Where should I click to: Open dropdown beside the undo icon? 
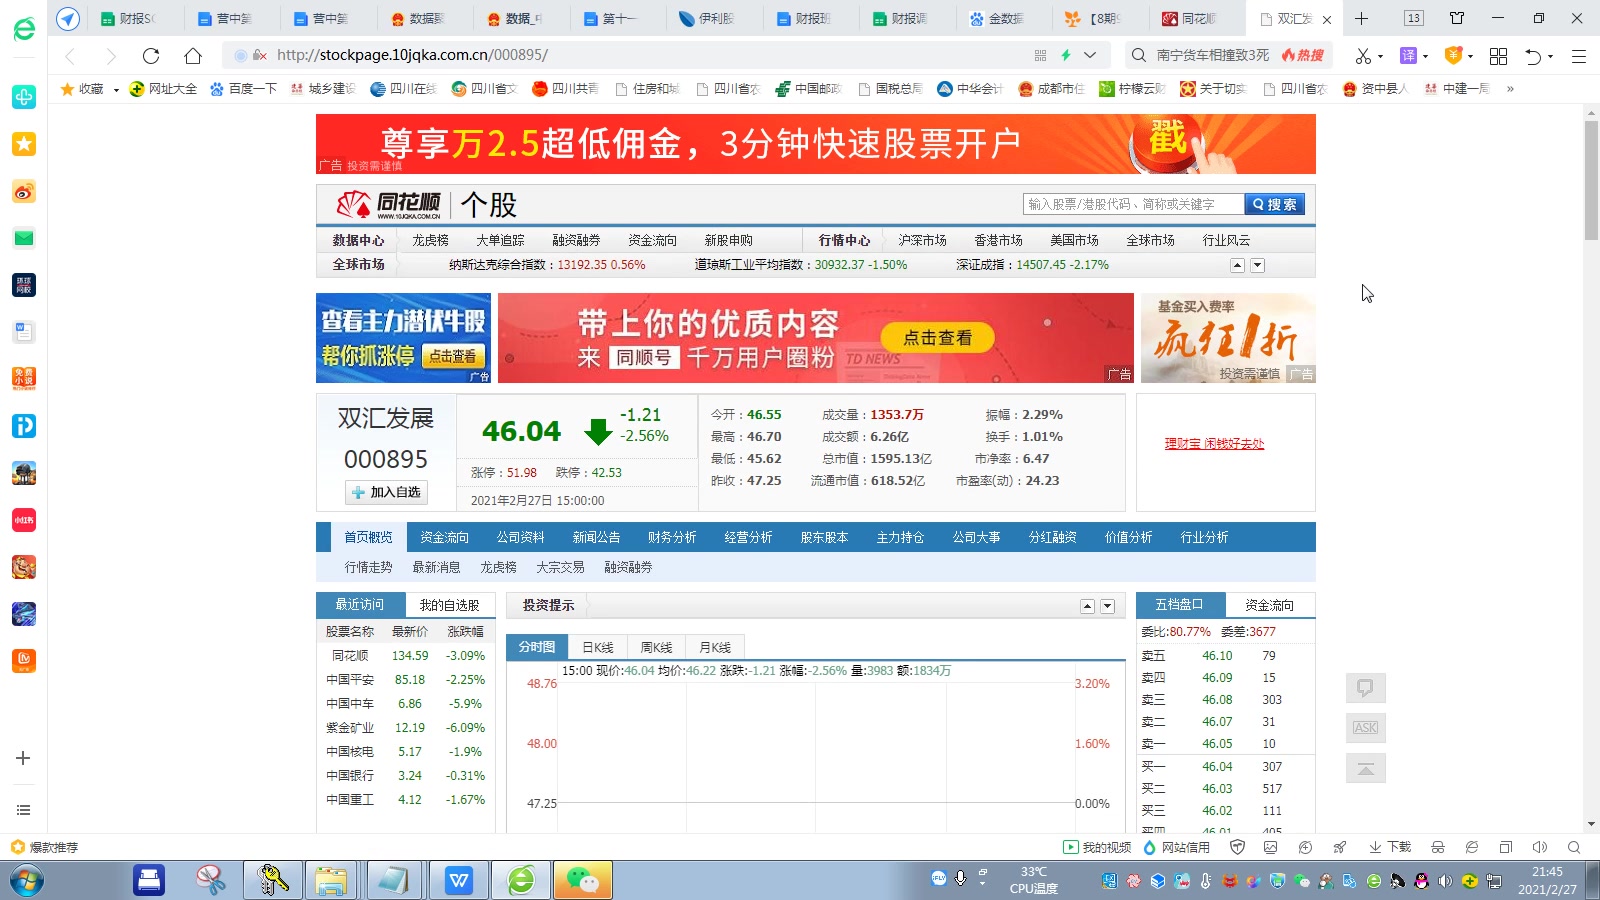[x=1551, y=57]
